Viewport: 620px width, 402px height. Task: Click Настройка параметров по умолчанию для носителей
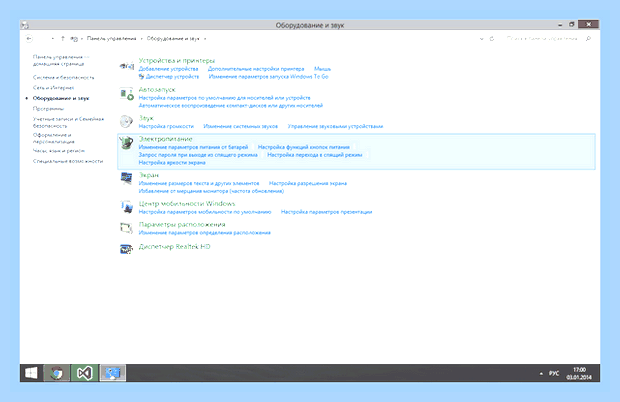224,98
